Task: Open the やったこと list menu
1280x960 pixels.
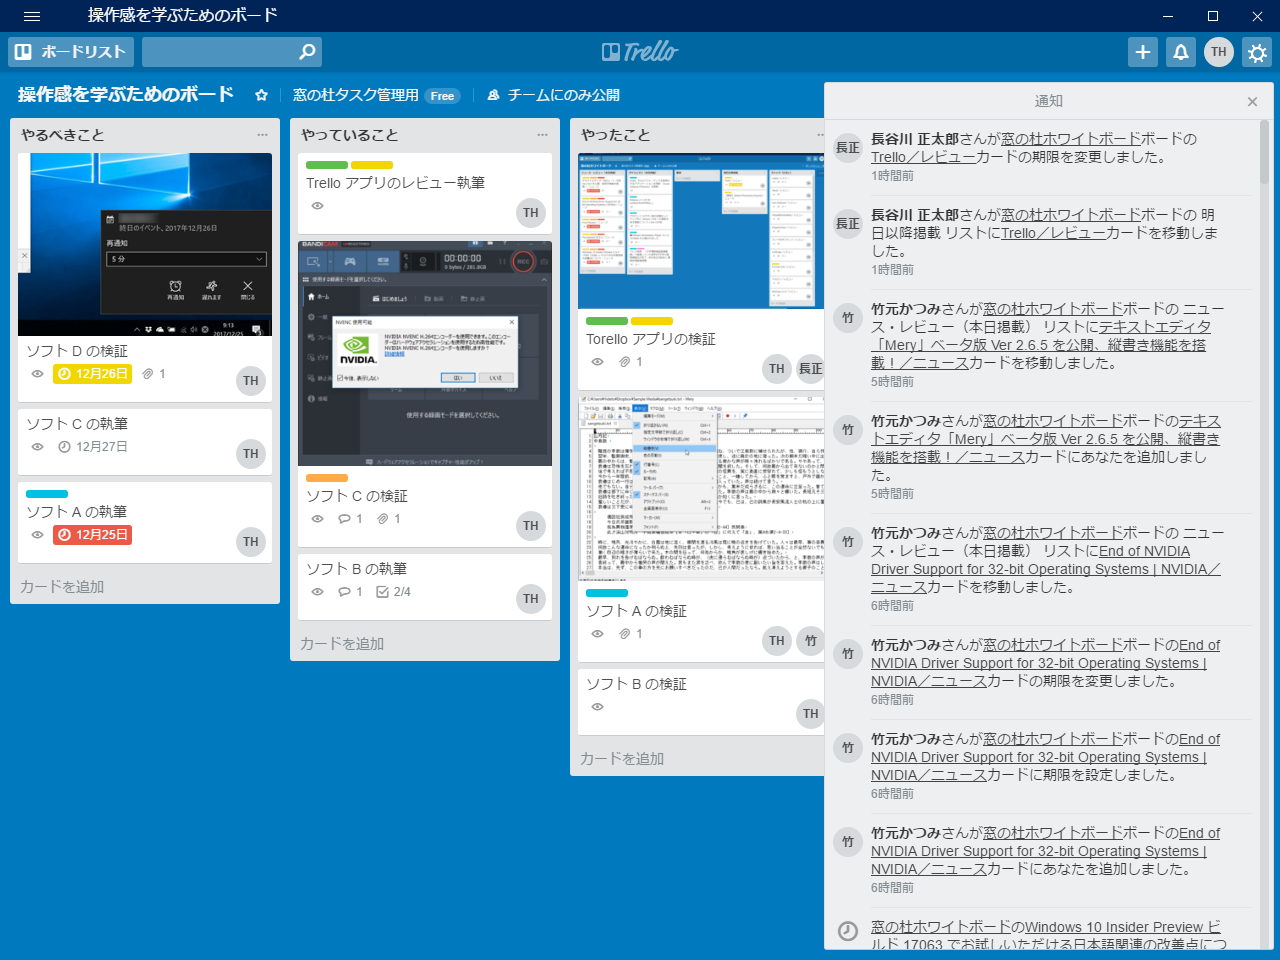Action: point(823,134)
